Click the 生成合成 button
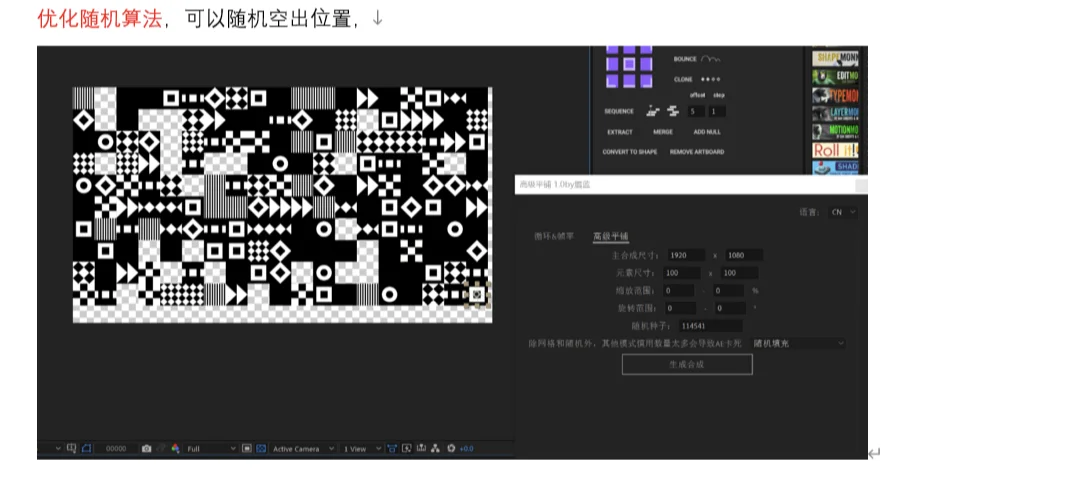The width and height of the screenshot is (1071, 484). (687, 365)
